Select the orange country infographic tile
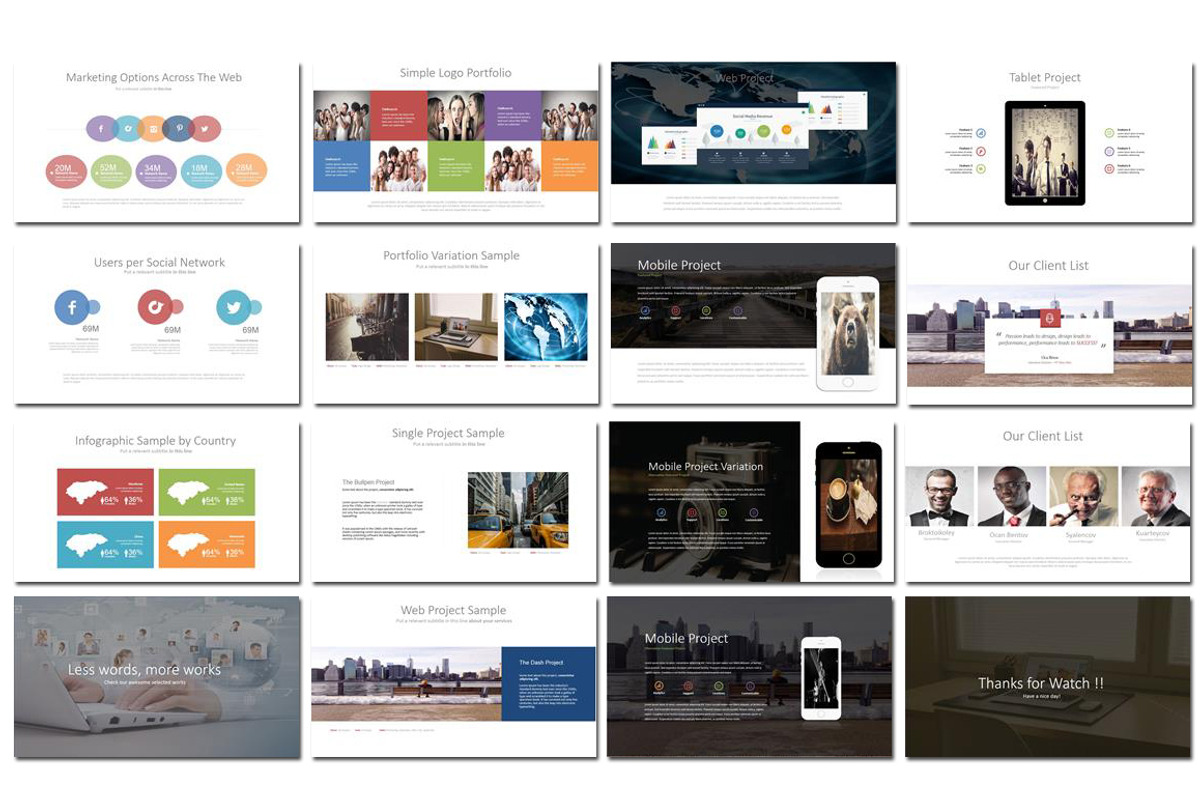The width and height of the screenshot is (1200, 800). pos(206,545)
